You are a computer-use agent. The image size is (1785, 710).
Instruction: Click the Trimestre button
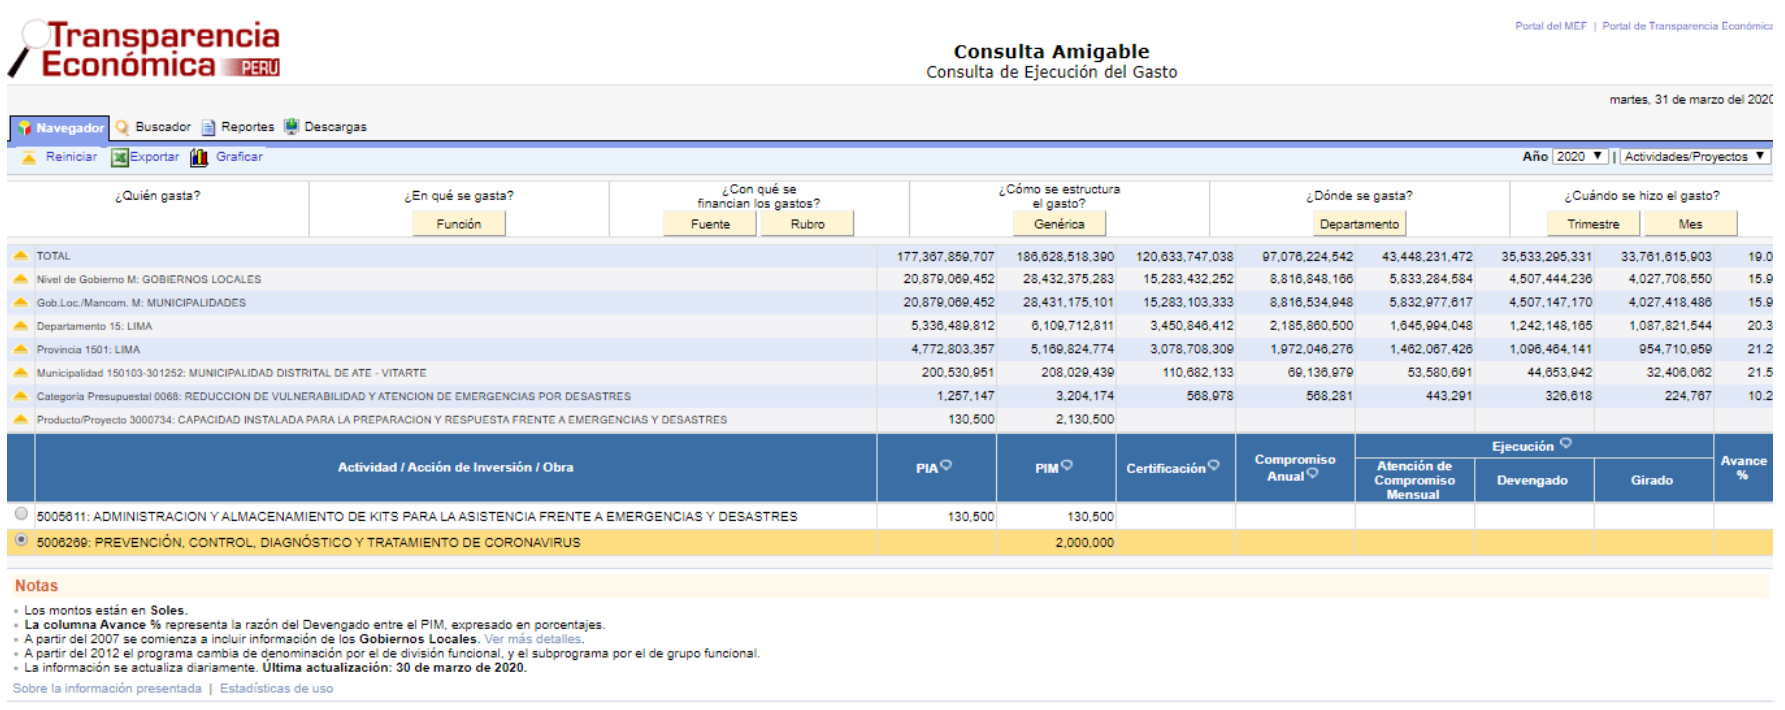(1593, 224)
